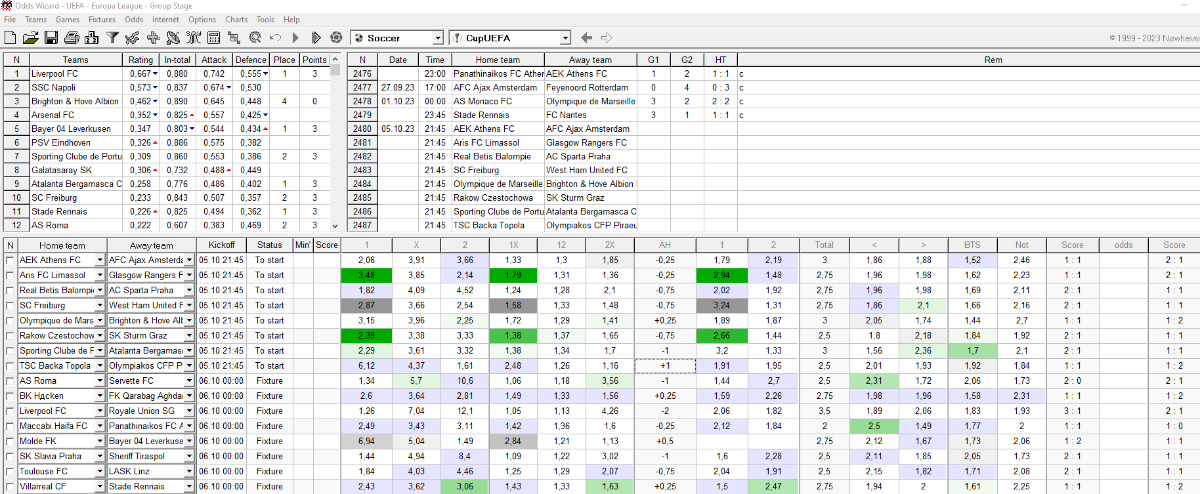Viewport: 1200px width, 494px height.
Task: Expand the AS Roma home team dropdown
Action: (x=99, y=381)
